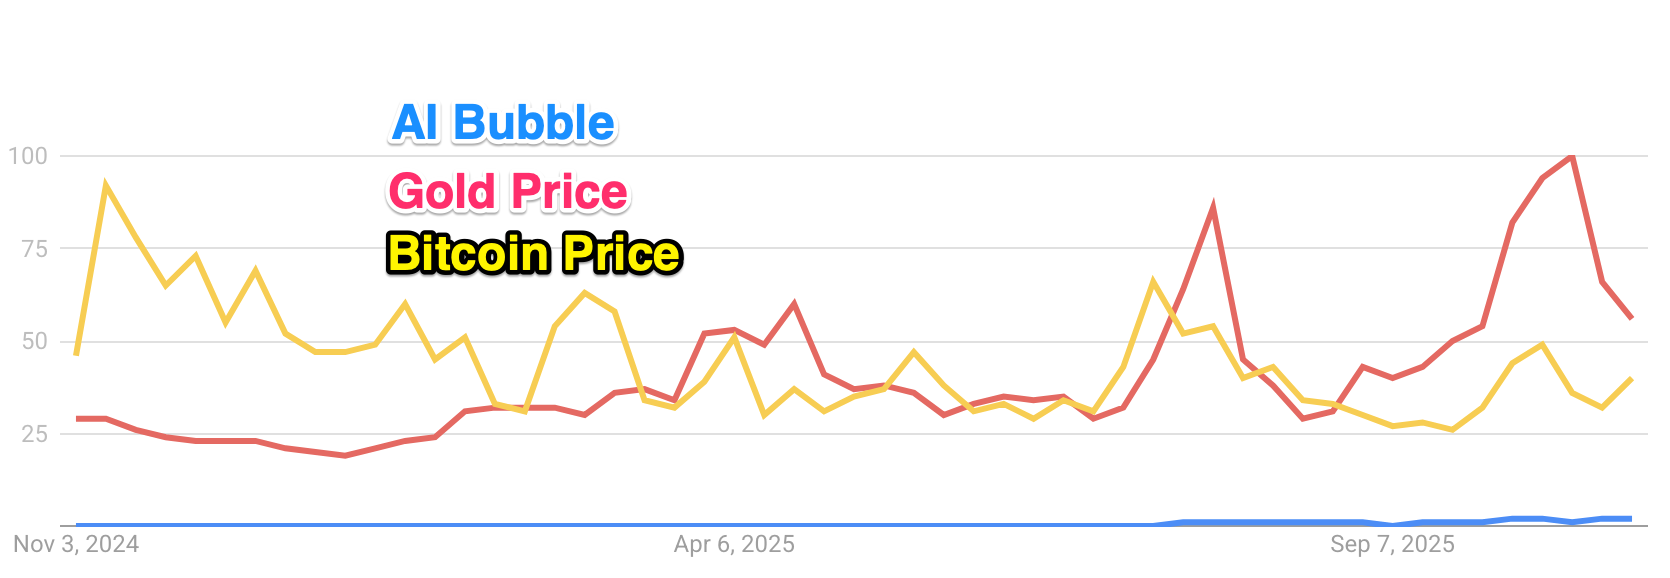The image size is (1670, 578).
Task: Click the 25 value on the y-axis
Action: (x=34, y=434)
